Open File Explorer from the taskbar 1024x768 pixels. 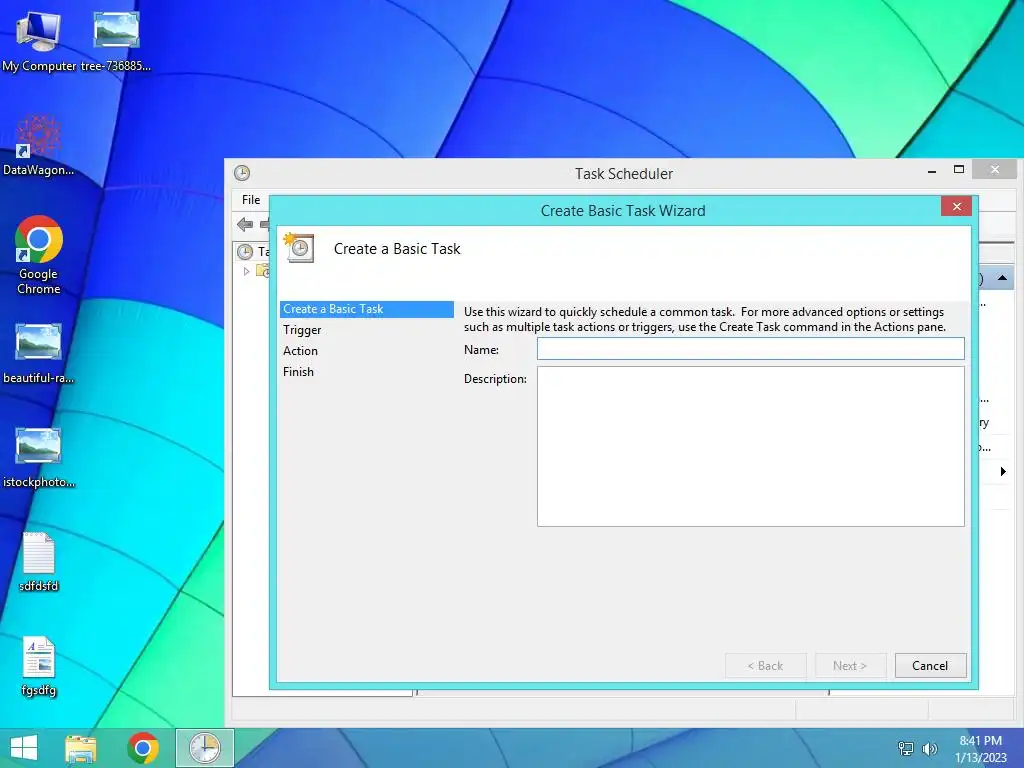tap(81, 748)
